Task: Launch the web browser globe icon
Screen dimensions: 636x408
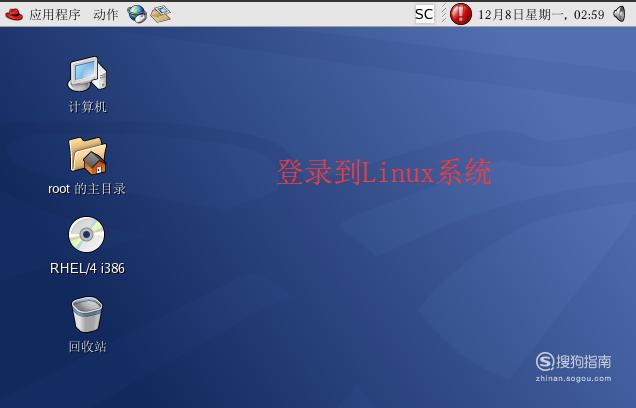Action: pos(137,14)
